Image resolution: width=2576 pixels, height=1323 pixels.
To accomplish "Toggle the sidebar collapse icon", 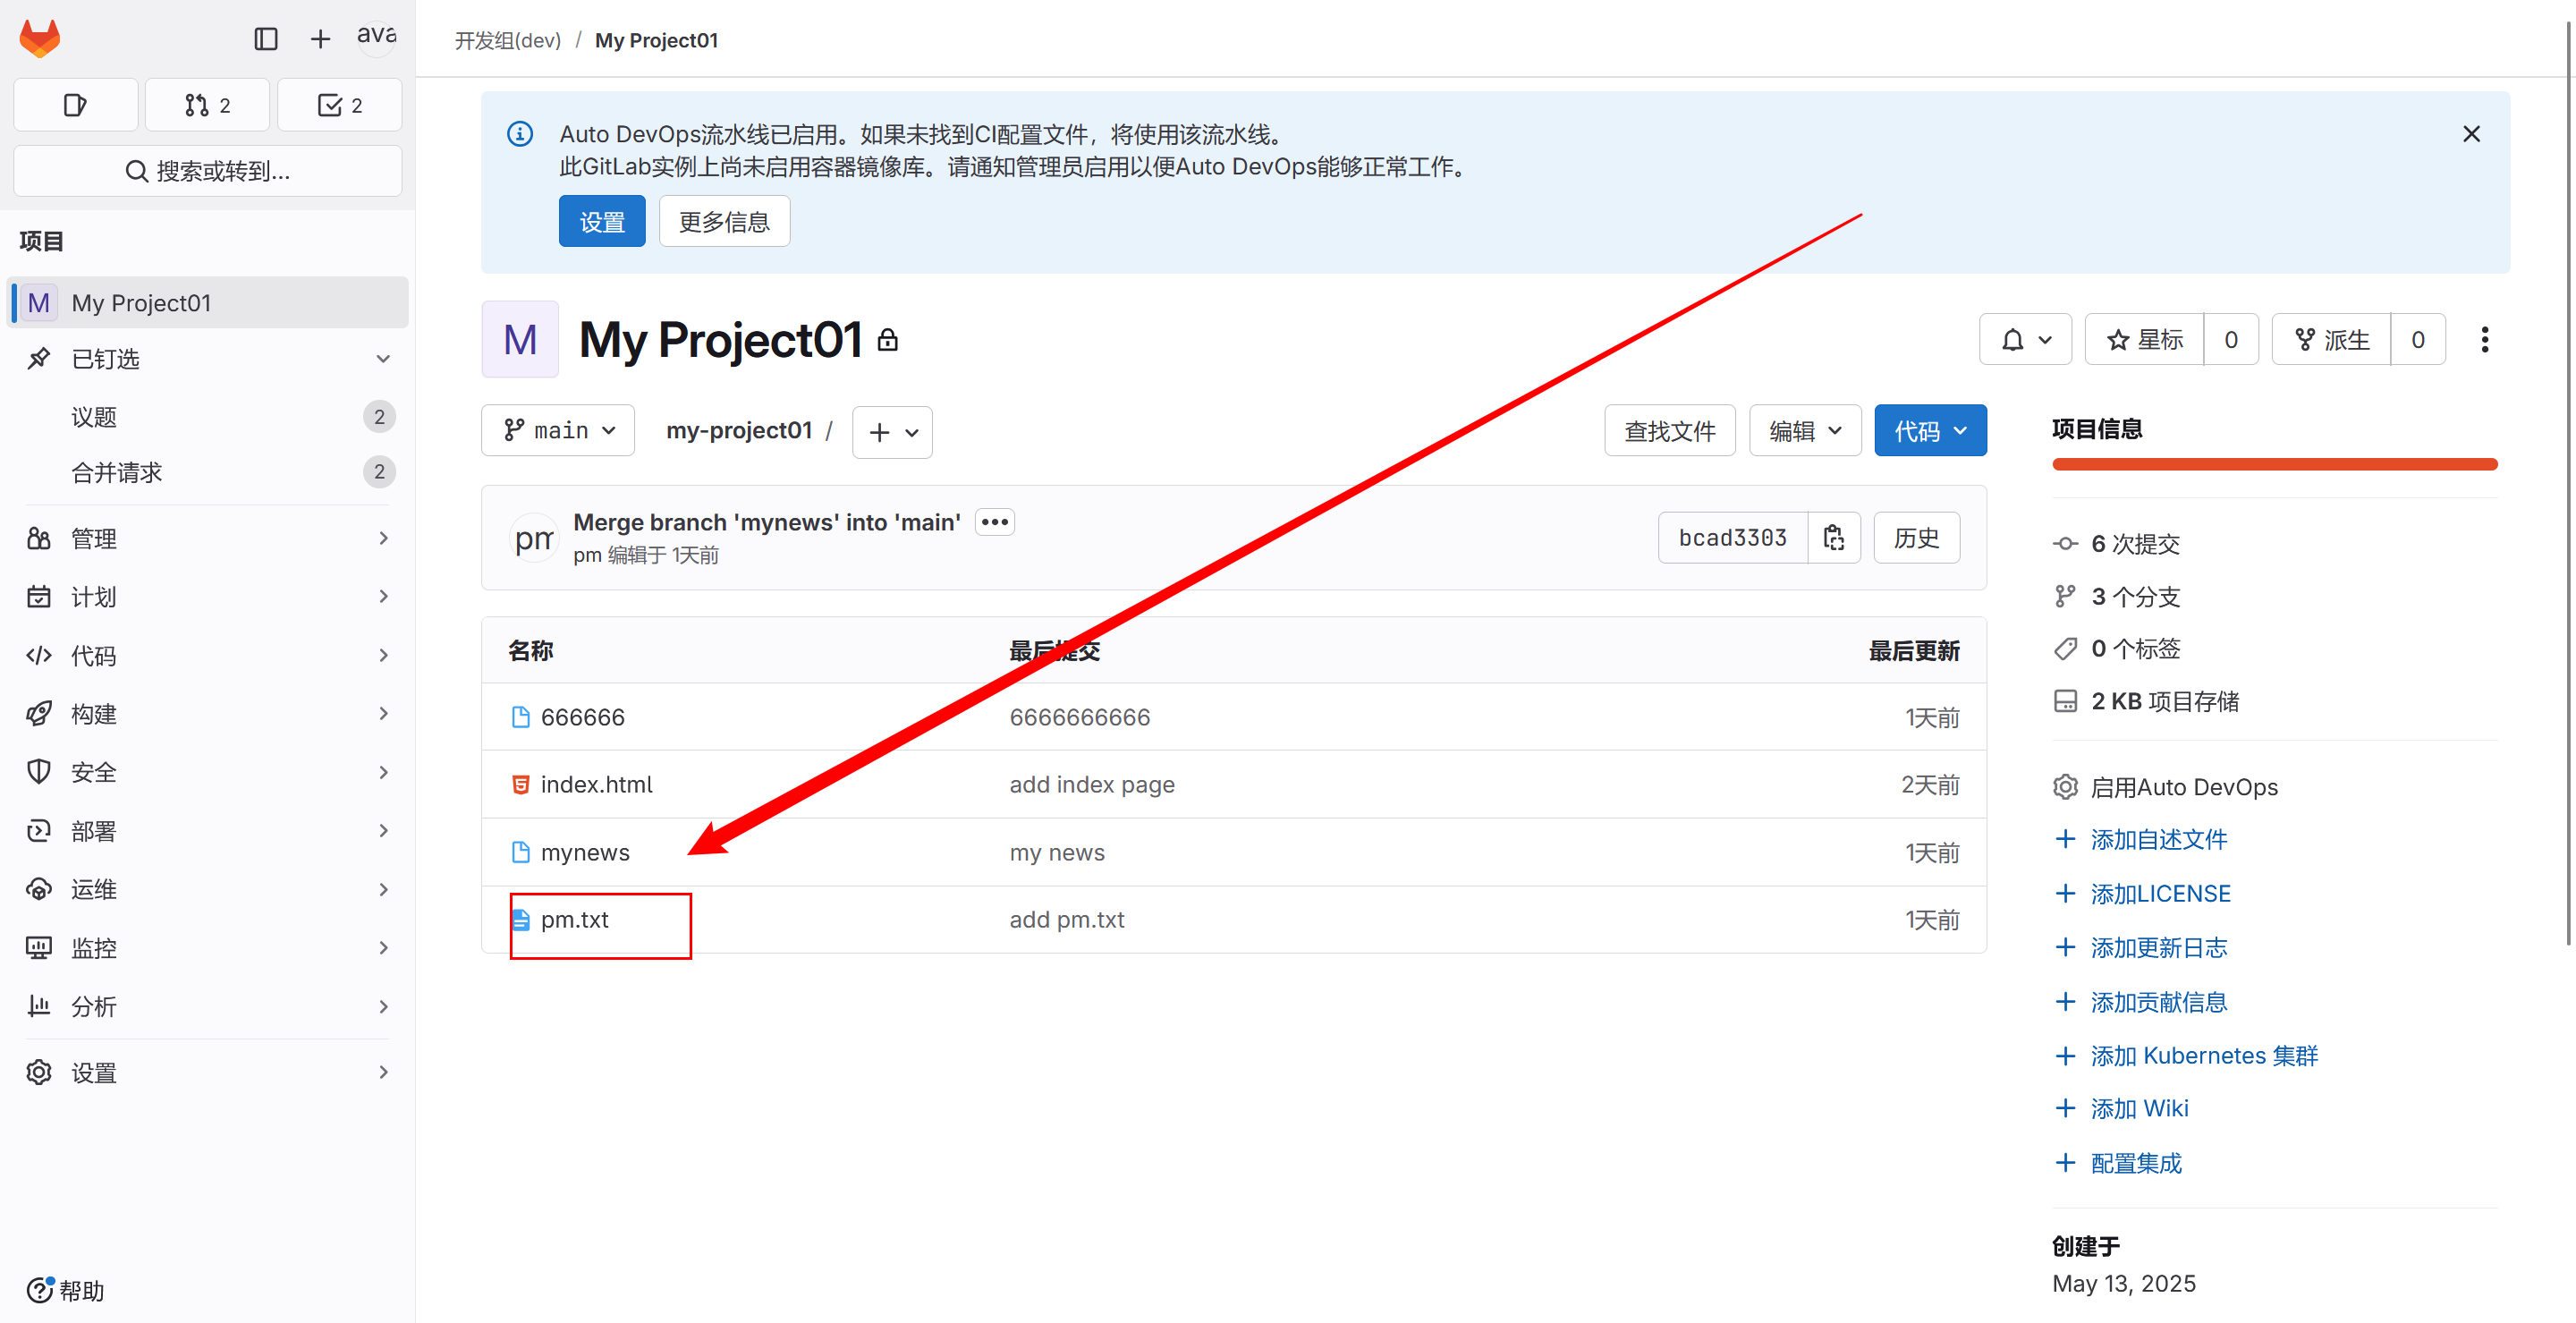I will tap(265, 39).
